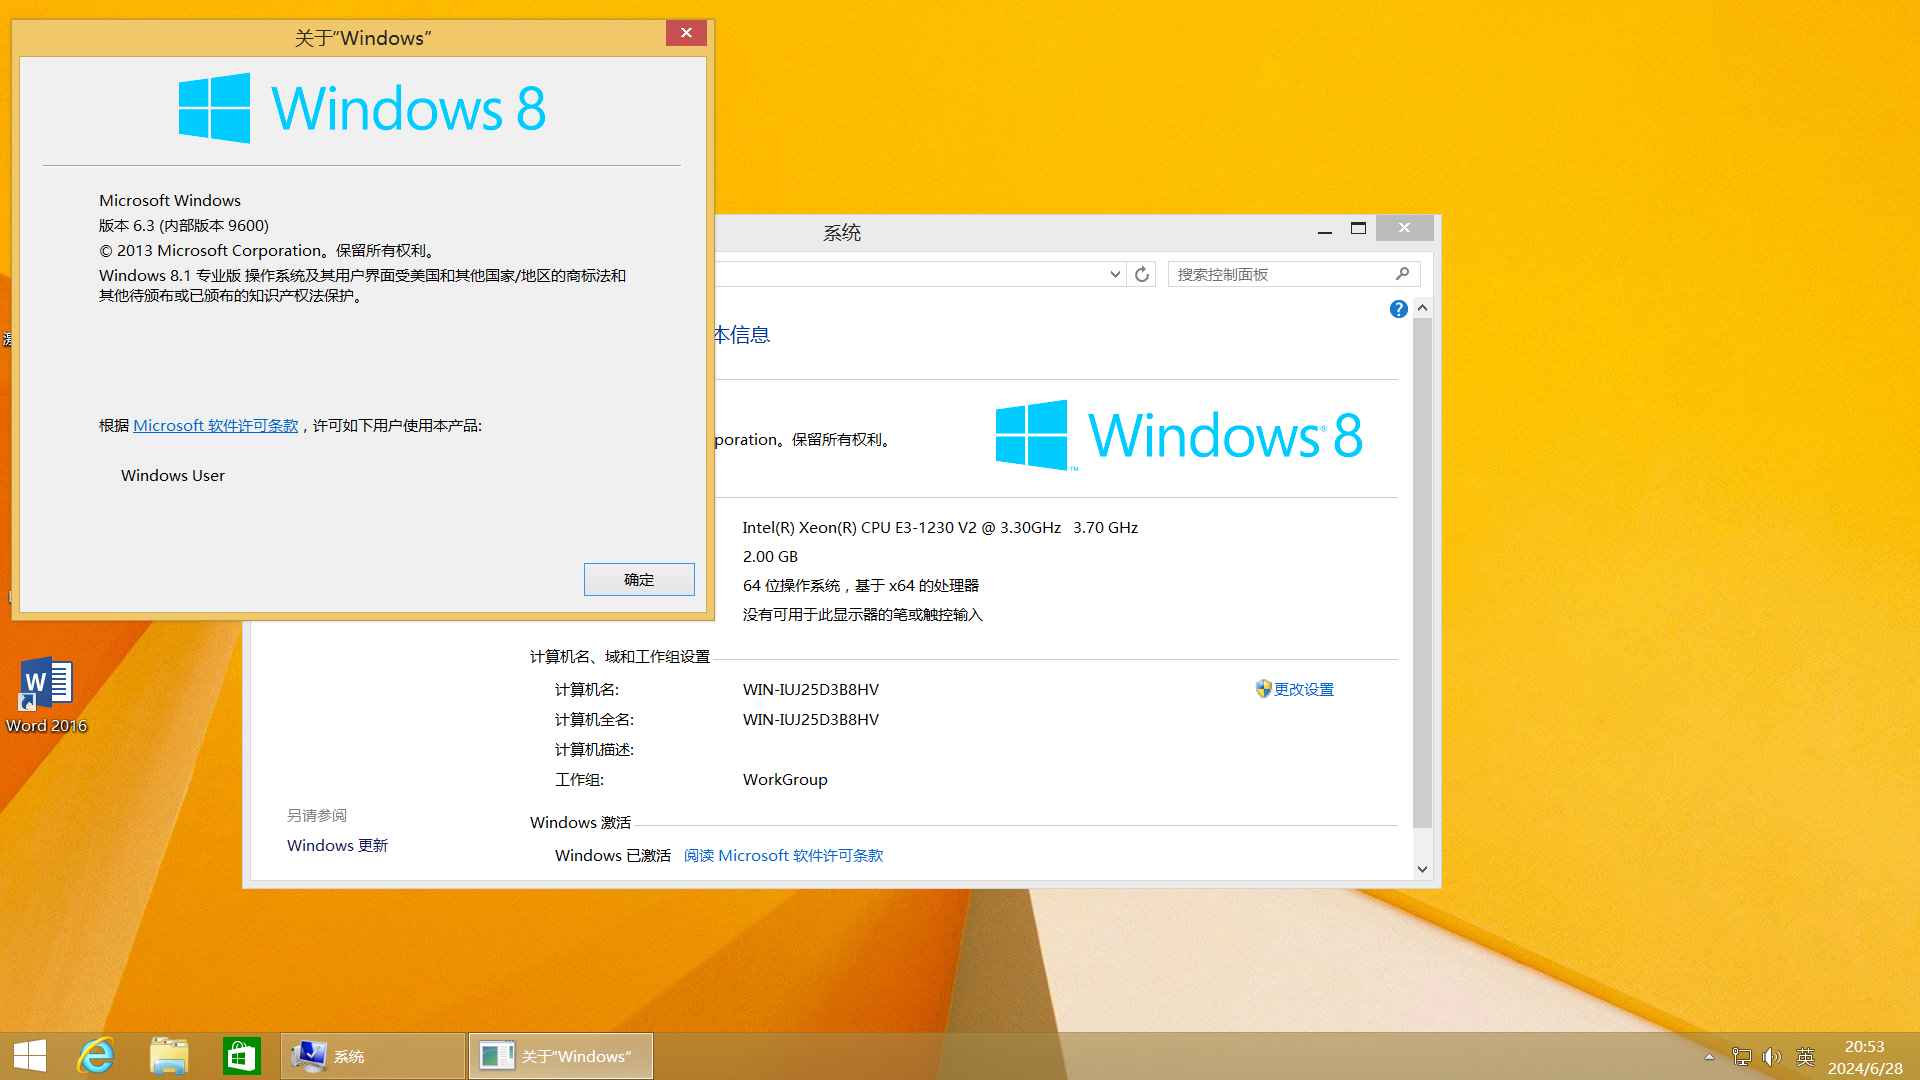Click the network icon in the system tray
This screenshot has width=1920, height=1080.
click(x=1741, y=1057)
